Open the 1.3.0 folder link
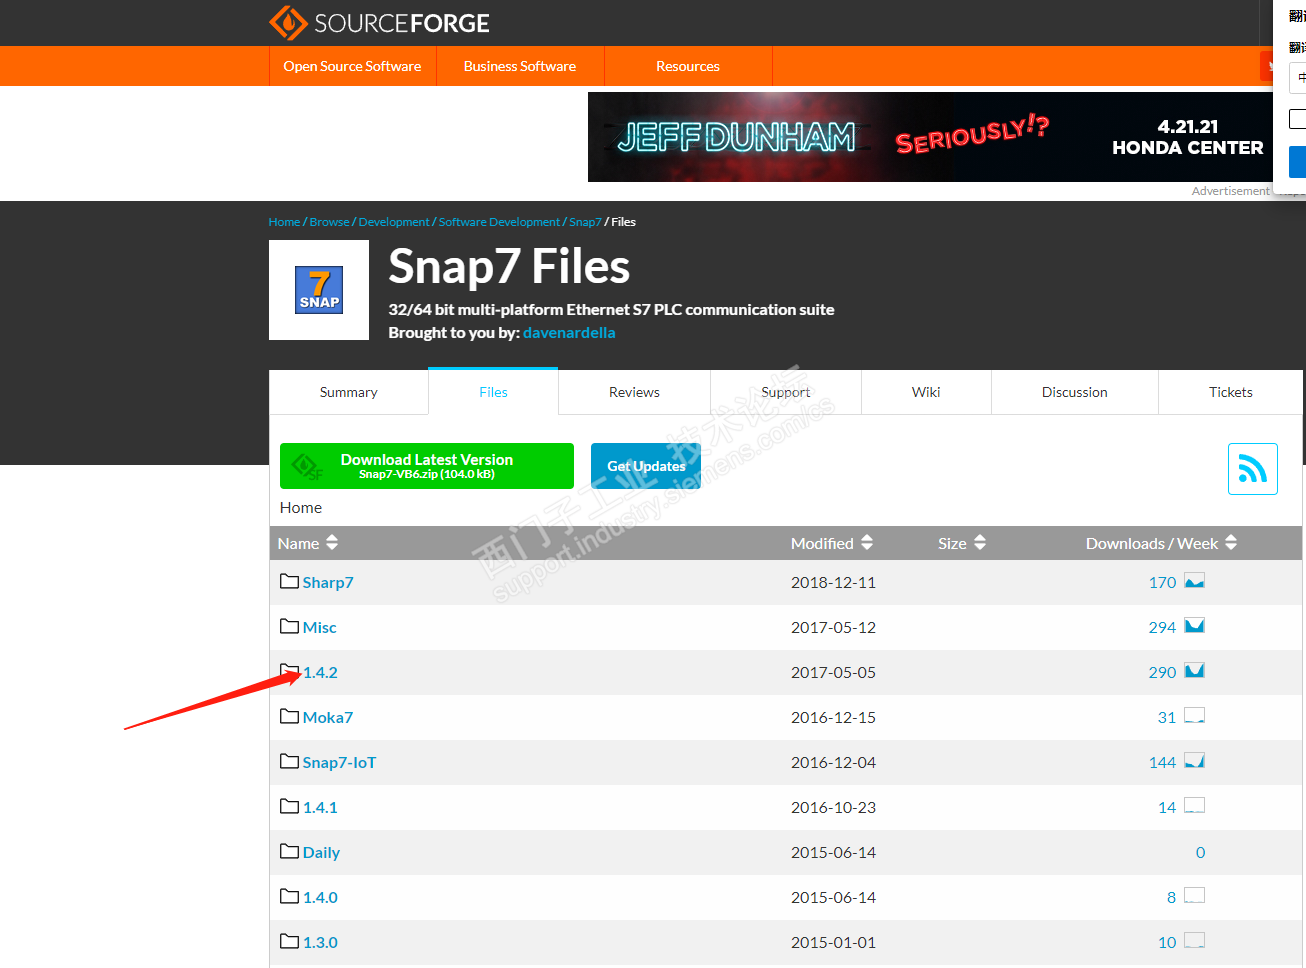The image size is (1306, 968). point(320,942)
